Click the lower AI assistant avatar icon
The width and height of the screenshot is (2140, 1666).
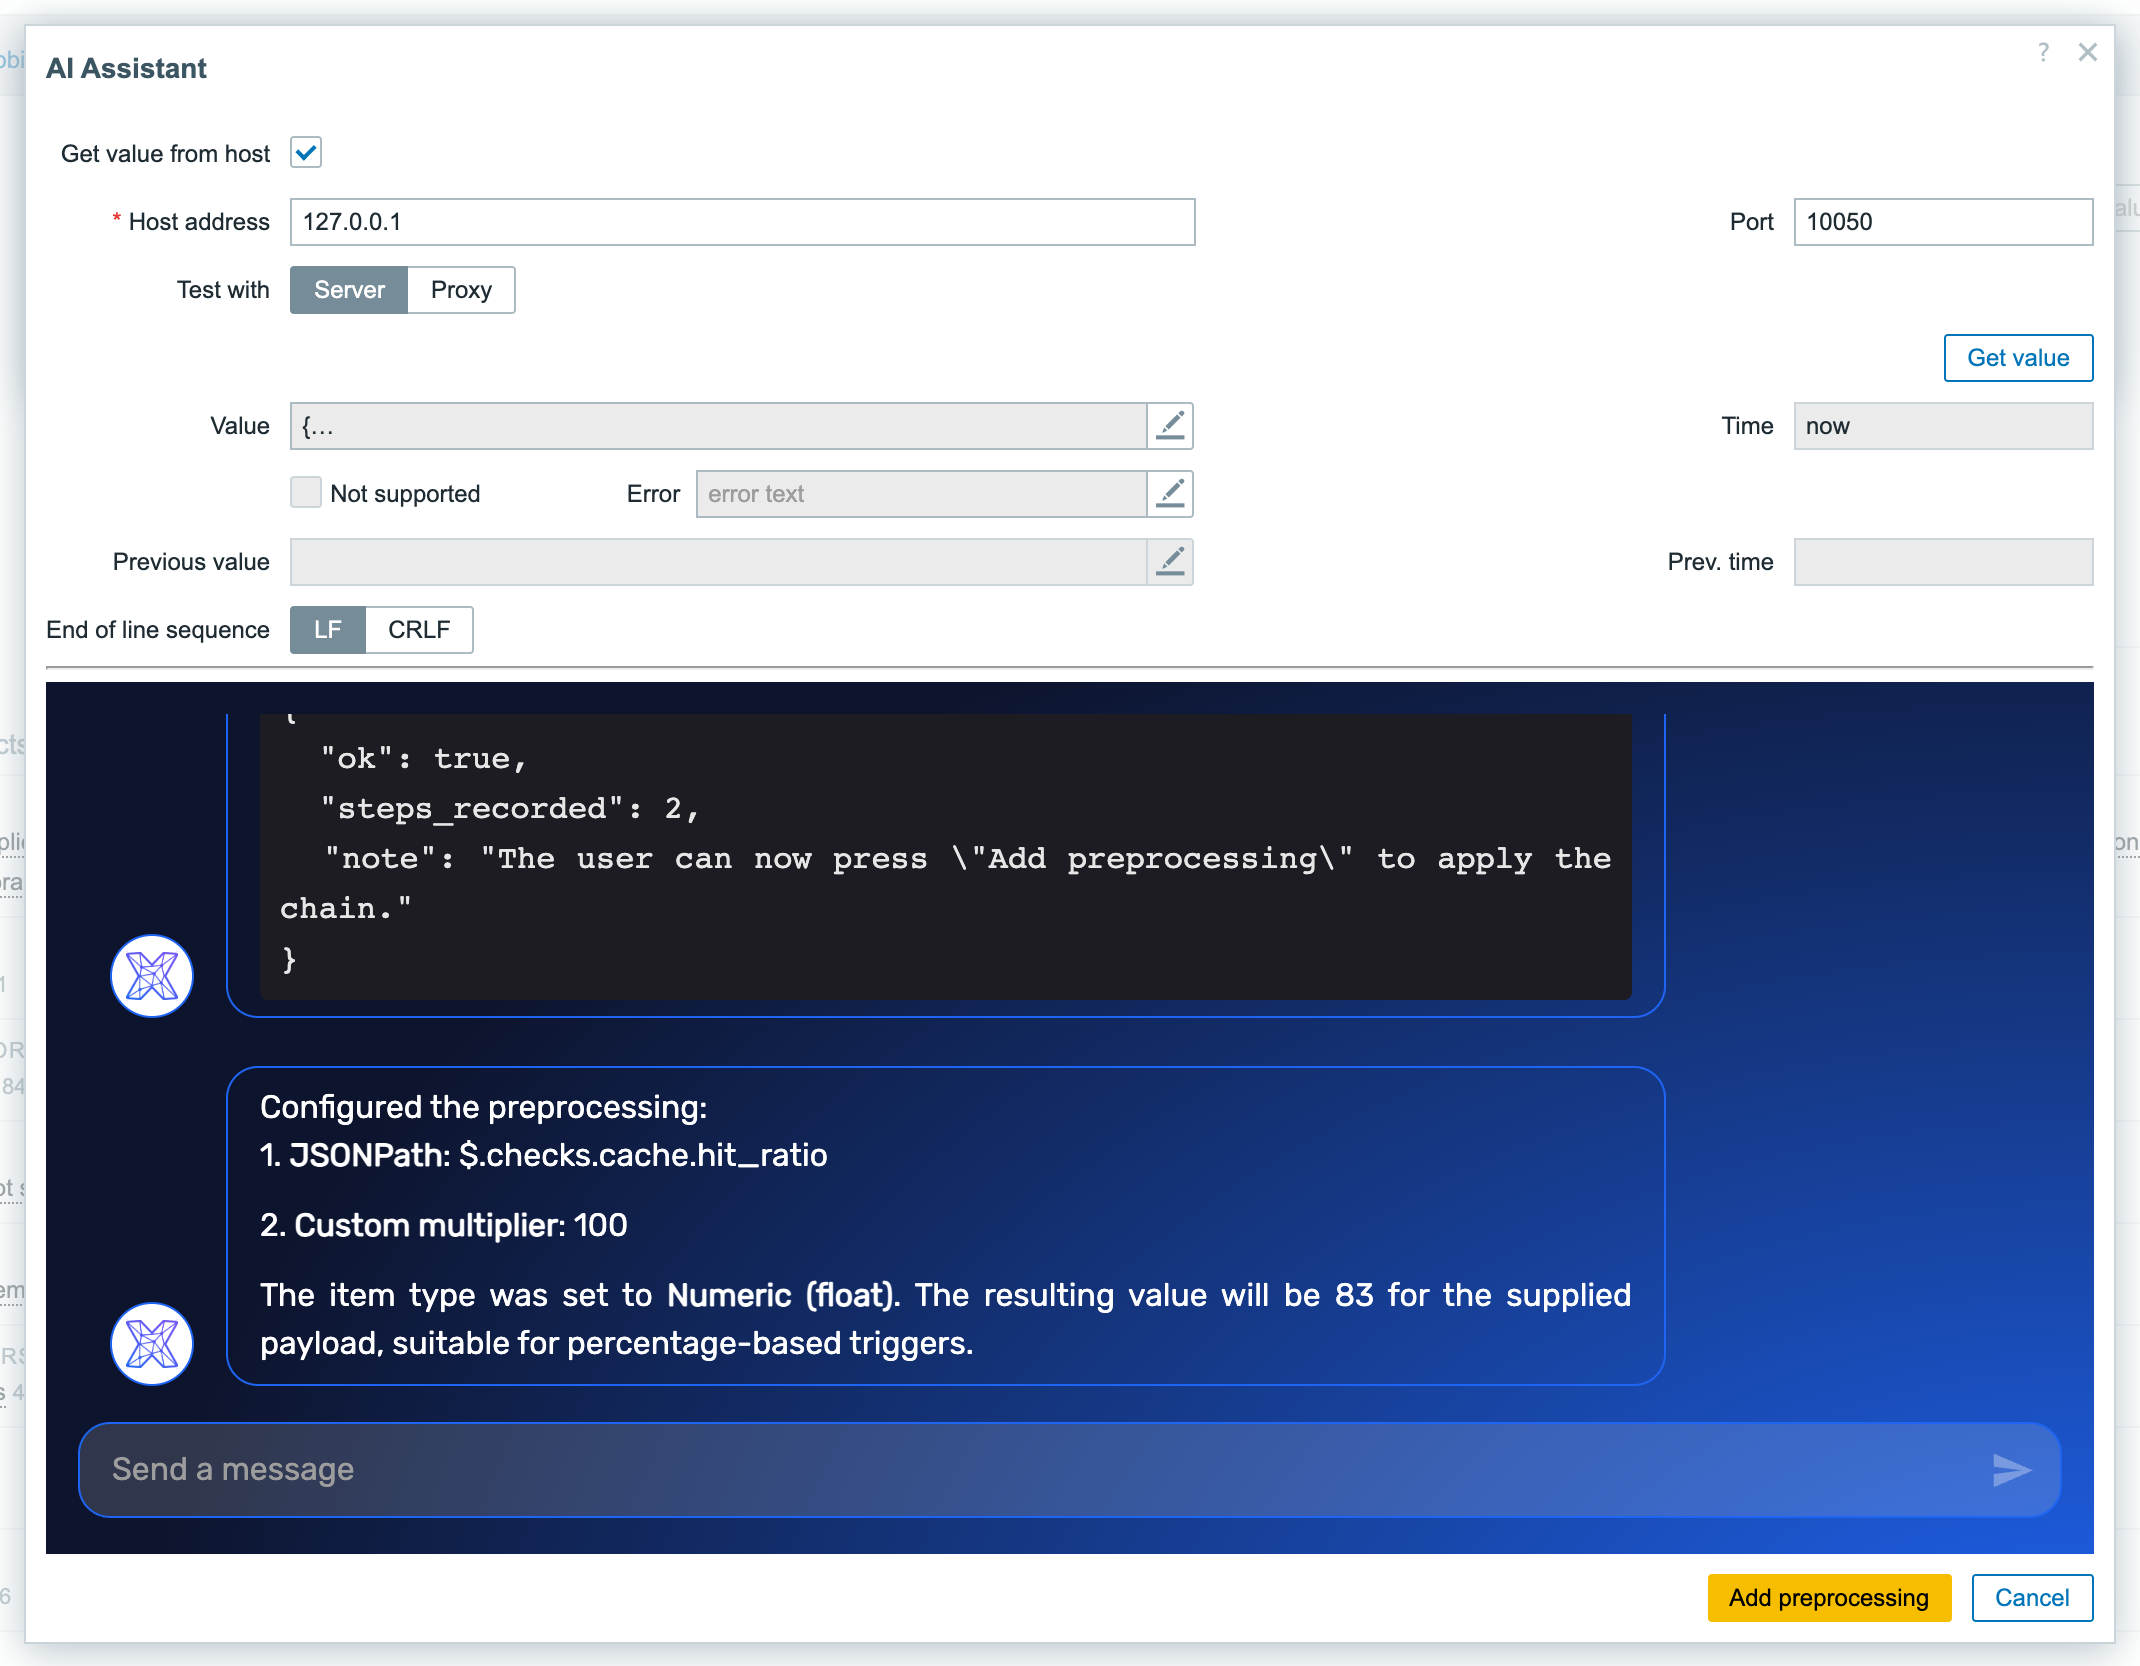[152, 1344]
